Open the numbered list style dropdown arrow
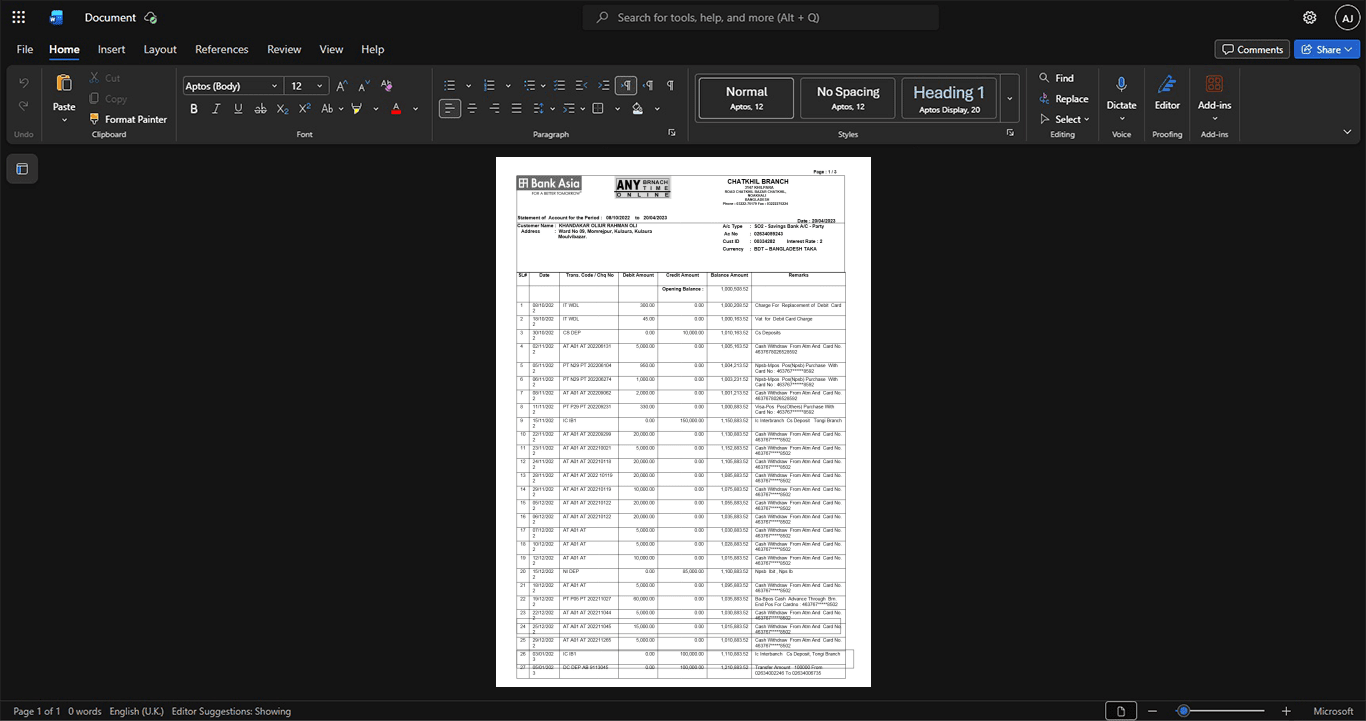Viewport: 1366px width, 721px height. point(508,86)
